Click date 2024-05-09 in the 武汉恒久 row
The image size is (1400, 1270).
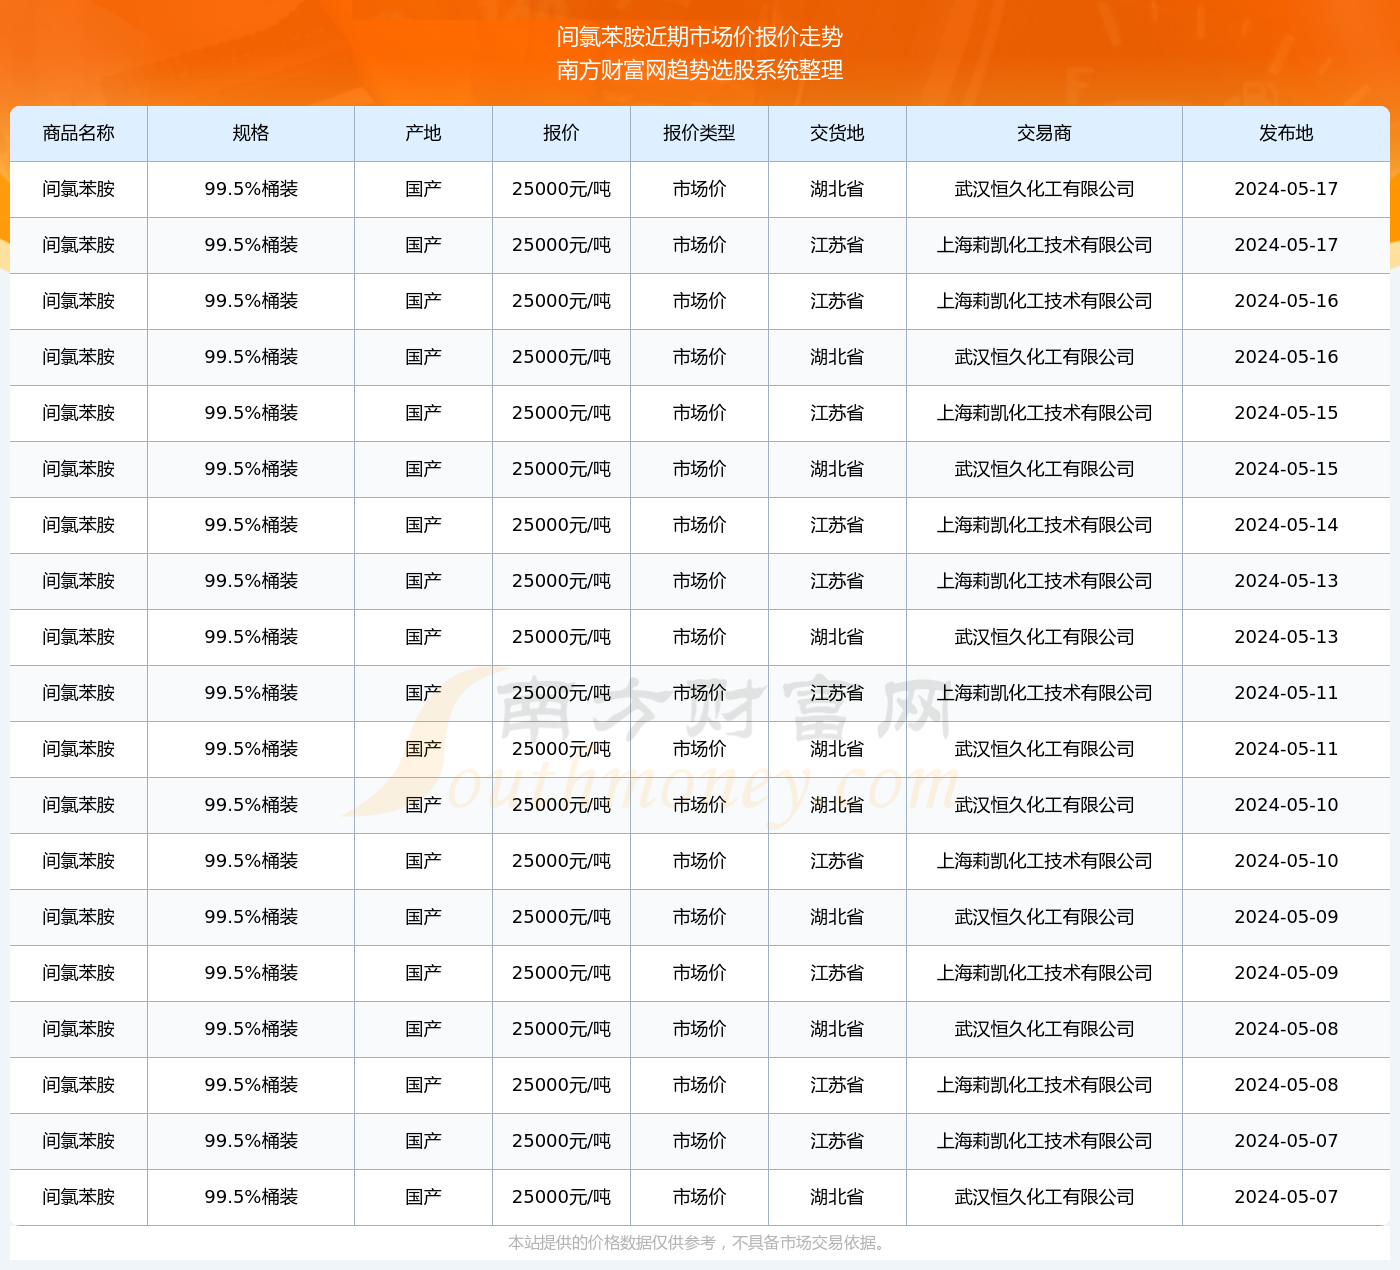click(x=1287, y=917)
